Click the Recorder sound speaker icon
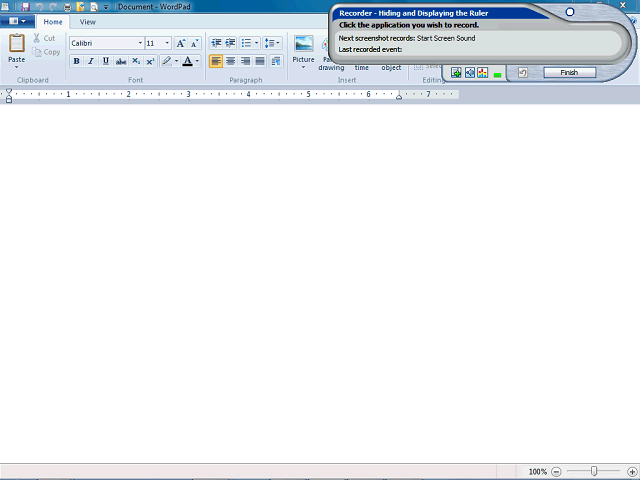The image size is (640, 480). click(x=469, y=73)
